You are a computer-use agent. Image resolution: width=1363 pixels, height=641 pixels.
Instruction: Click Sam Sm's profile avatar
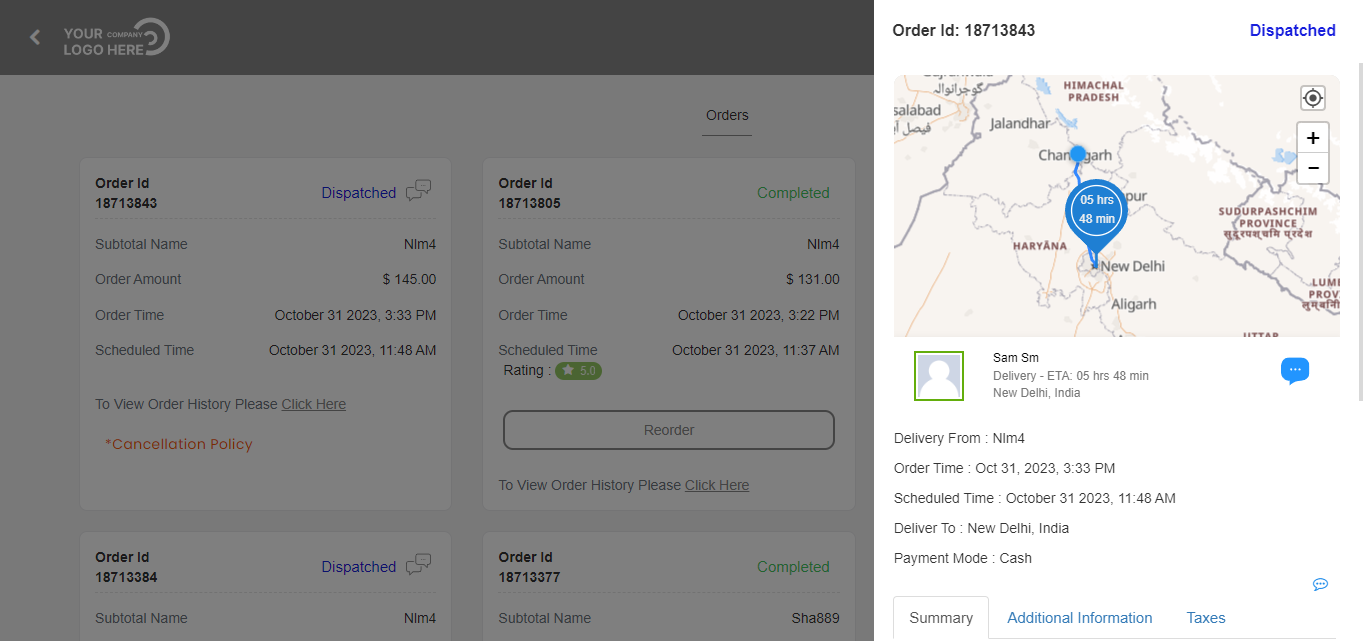tap(939, 376)
